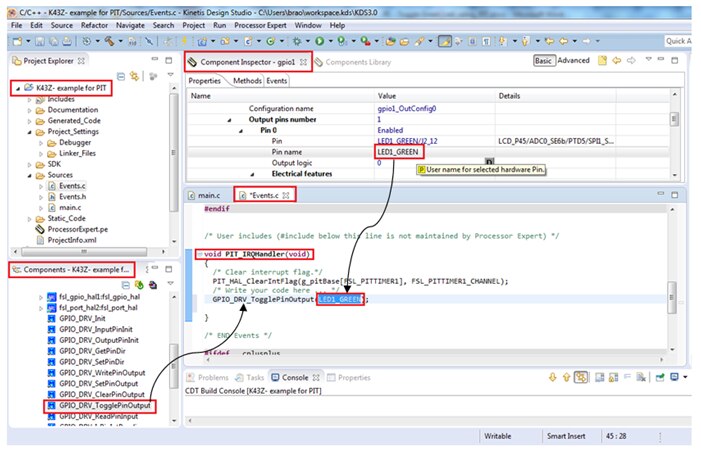Switch Component Inspector to Advanced view
The image size is (701, 453).
point(573,61)
